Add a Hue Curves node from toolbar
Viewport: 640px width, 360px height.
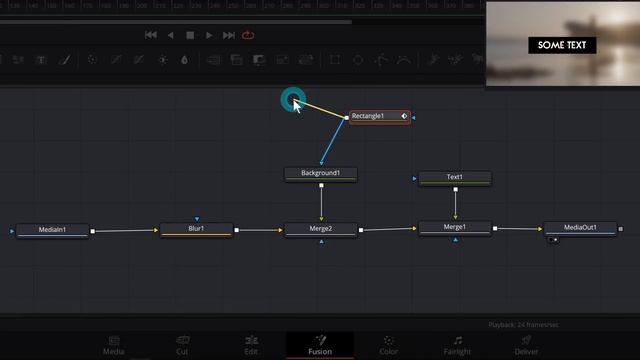139,60
